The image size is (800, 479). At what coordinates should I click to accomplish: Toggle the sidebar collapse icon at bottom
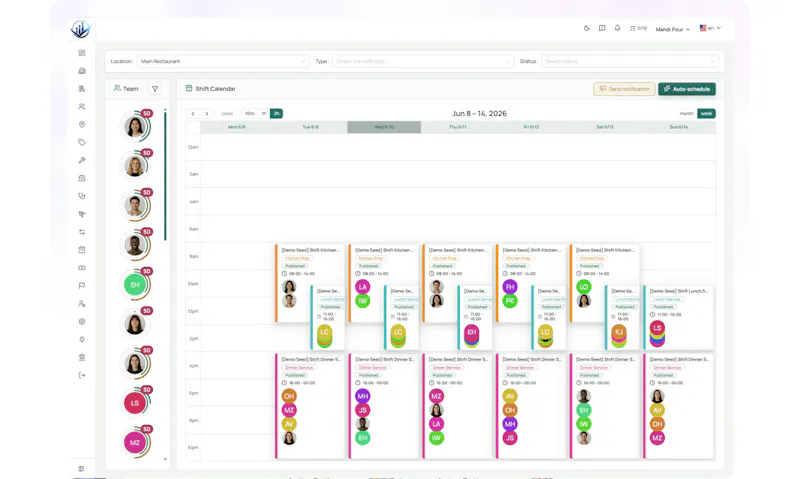tap(81, 468)
